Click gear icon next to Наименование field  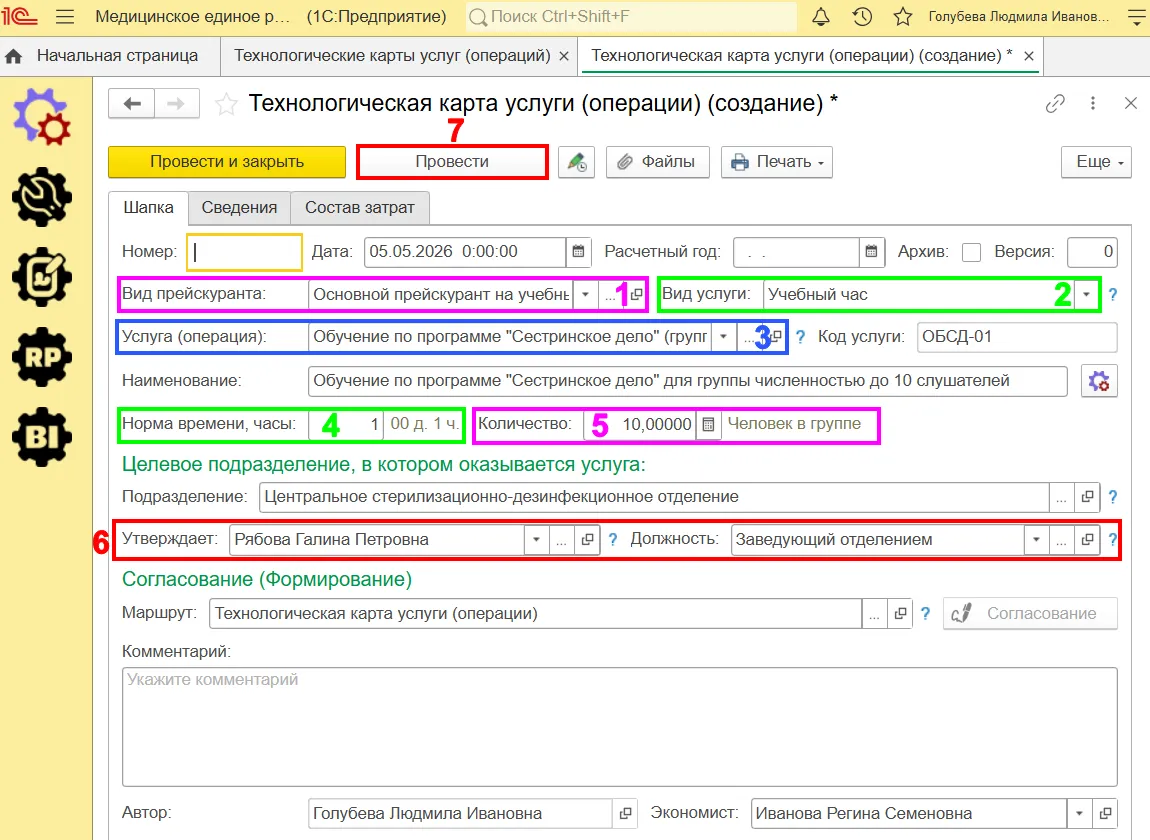pyautogui.click(x=1099, y=381)
